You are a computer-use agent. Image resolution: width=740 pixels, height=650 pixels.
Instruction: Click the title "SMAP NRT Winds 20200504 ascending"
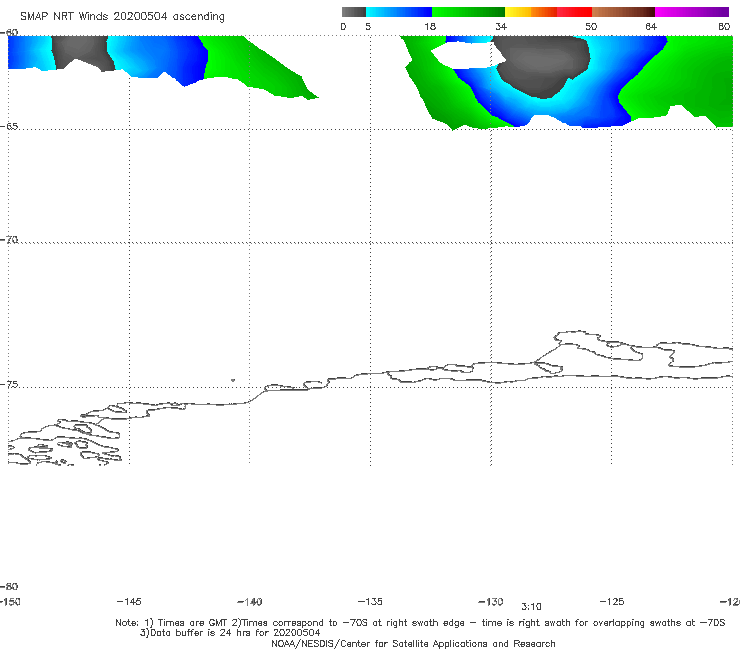(122, 17)
